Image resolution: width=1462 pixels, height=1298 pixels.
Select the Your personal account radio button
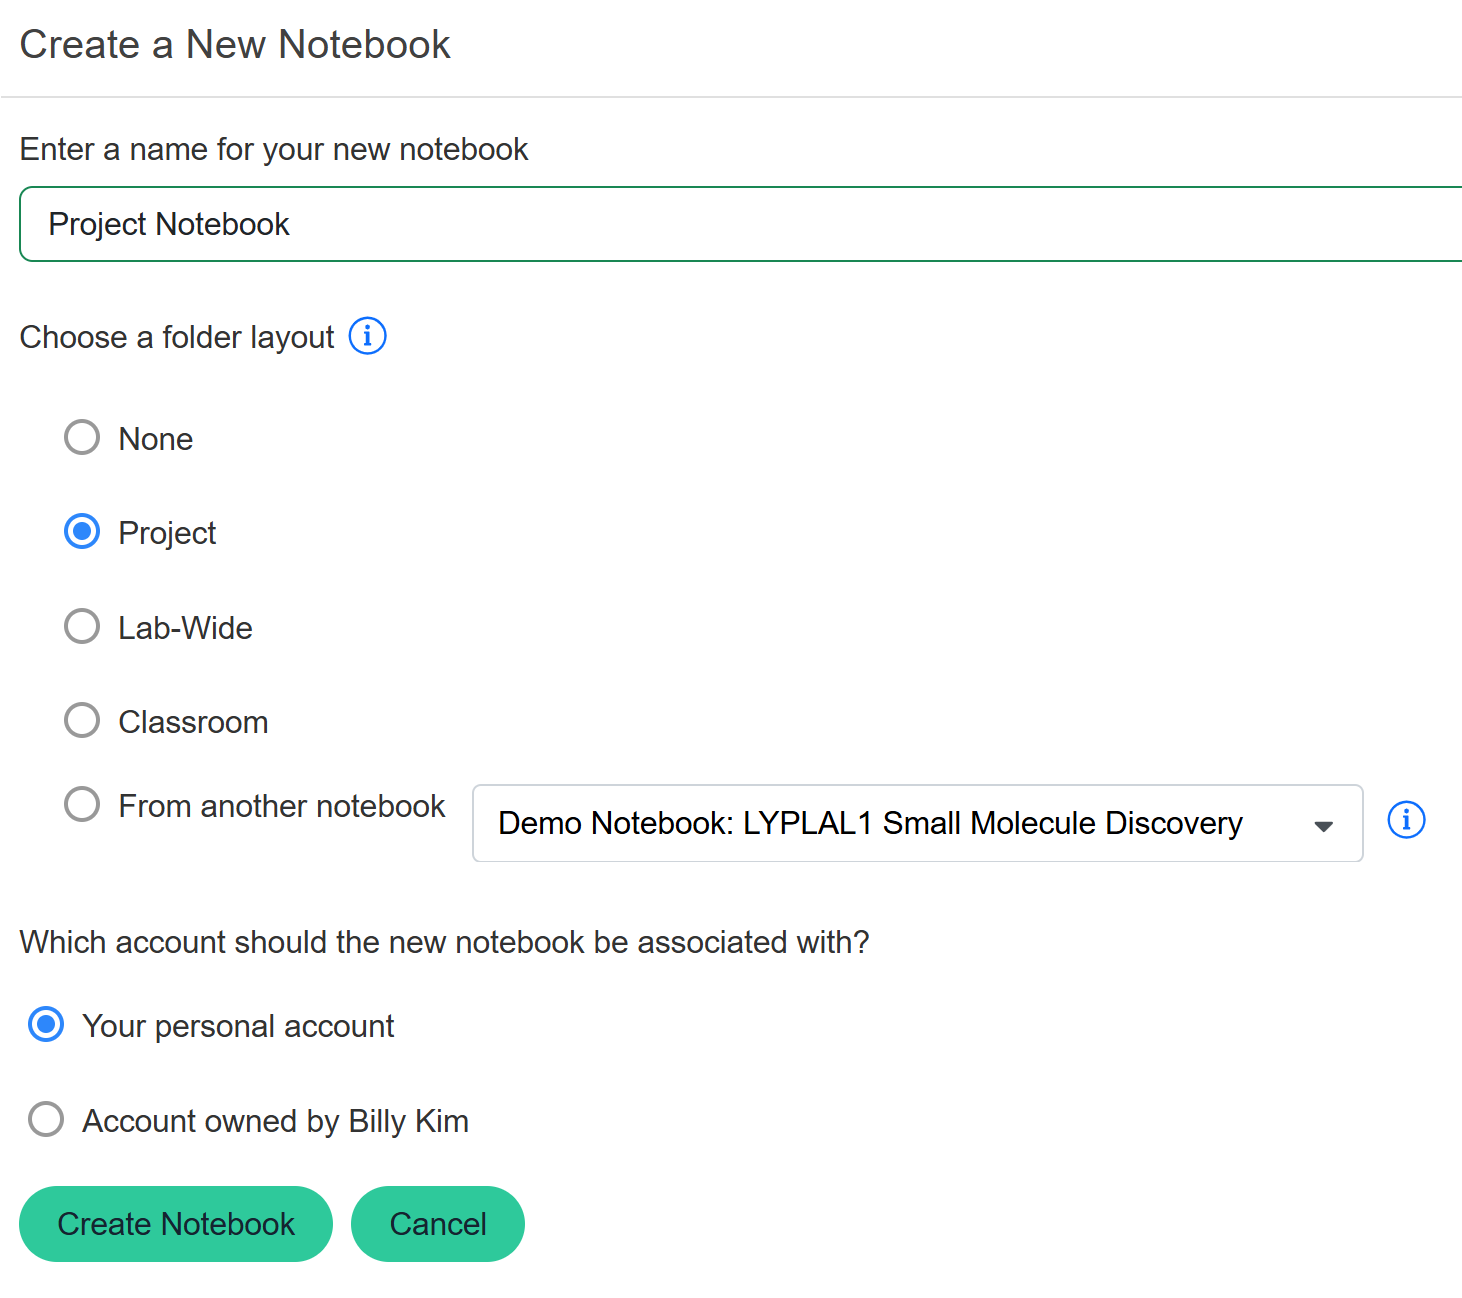click(46, 1024)
